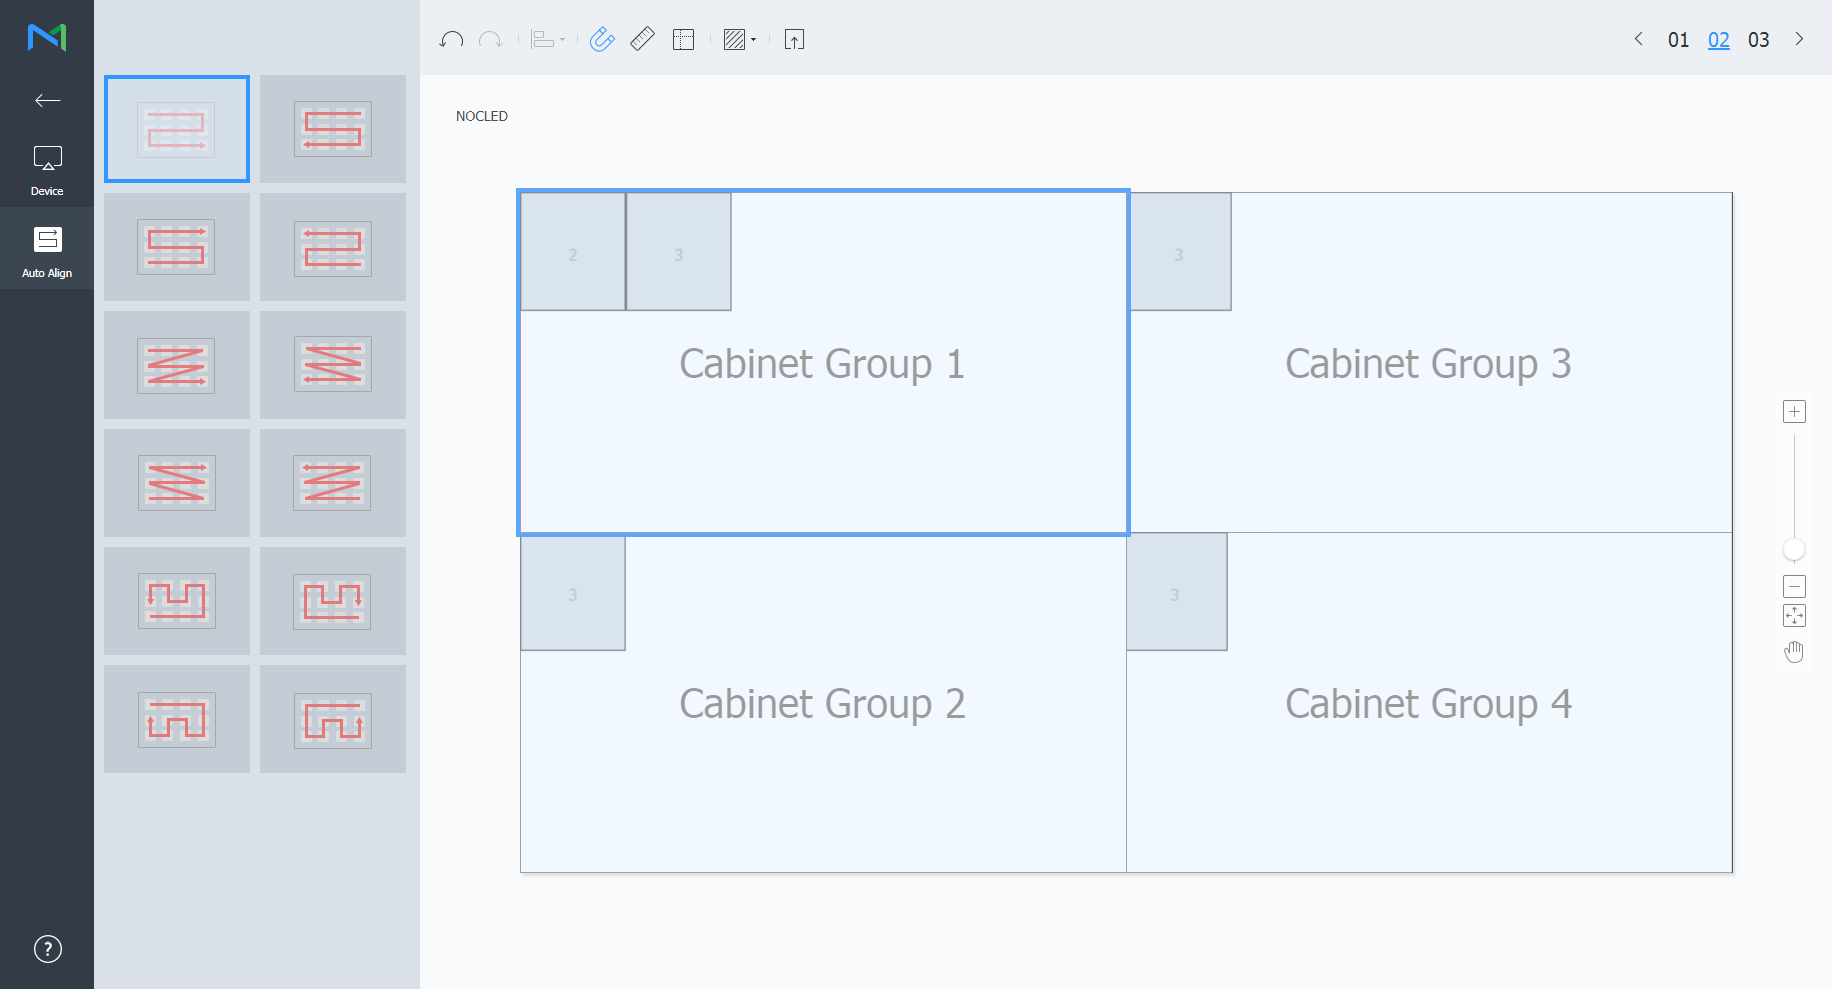Activate the hand pan tool
The height and width of the screenshot is (989, 1832).
pyautogui.click(x=1794, y=652)
